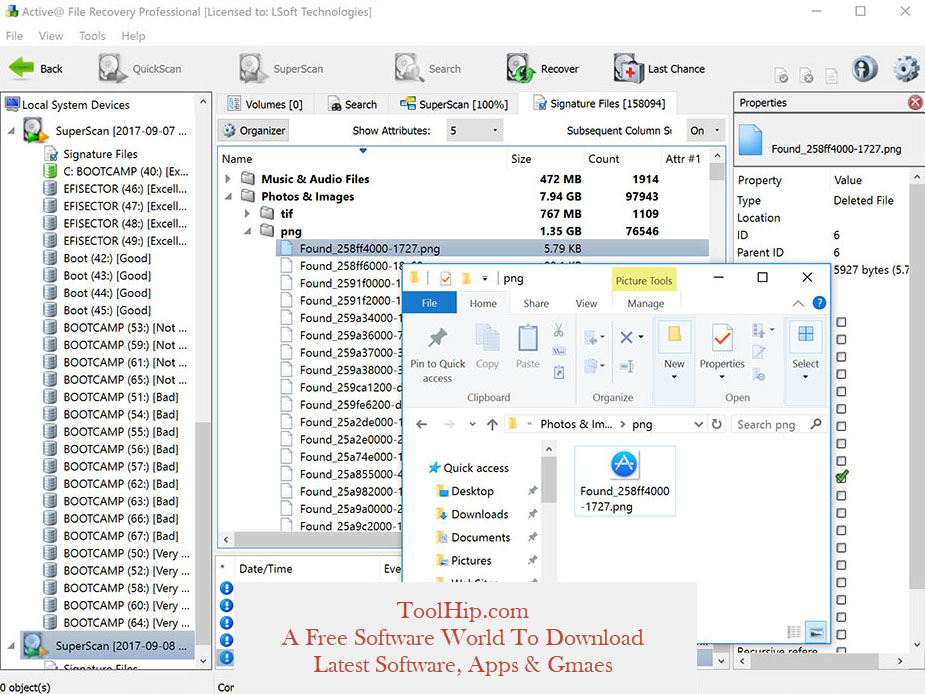The width and height of the screenshot is (925, 694).
Task: Click the Organizer button
Action: tap(254, 130)
